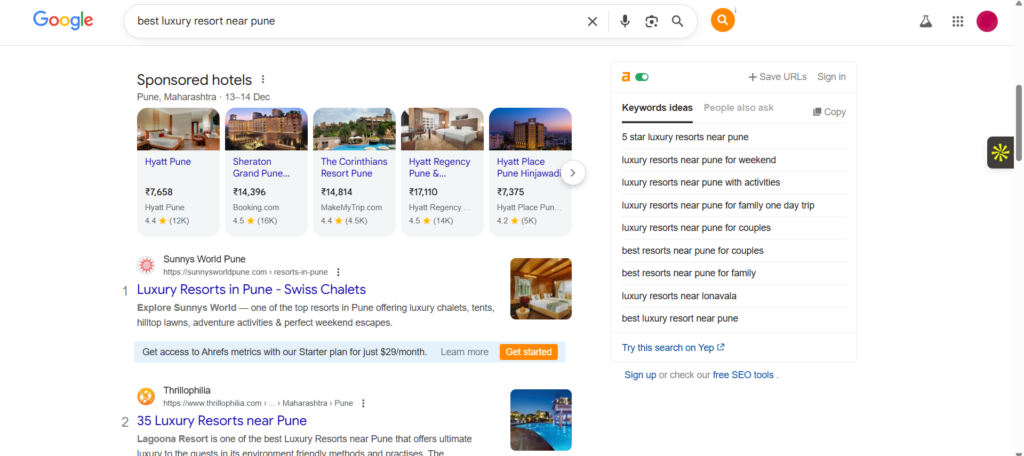Open the Luxury Resorts in Pune - Swiss Chalets result
1024x456 pixels.
click(x=251, y=290)
